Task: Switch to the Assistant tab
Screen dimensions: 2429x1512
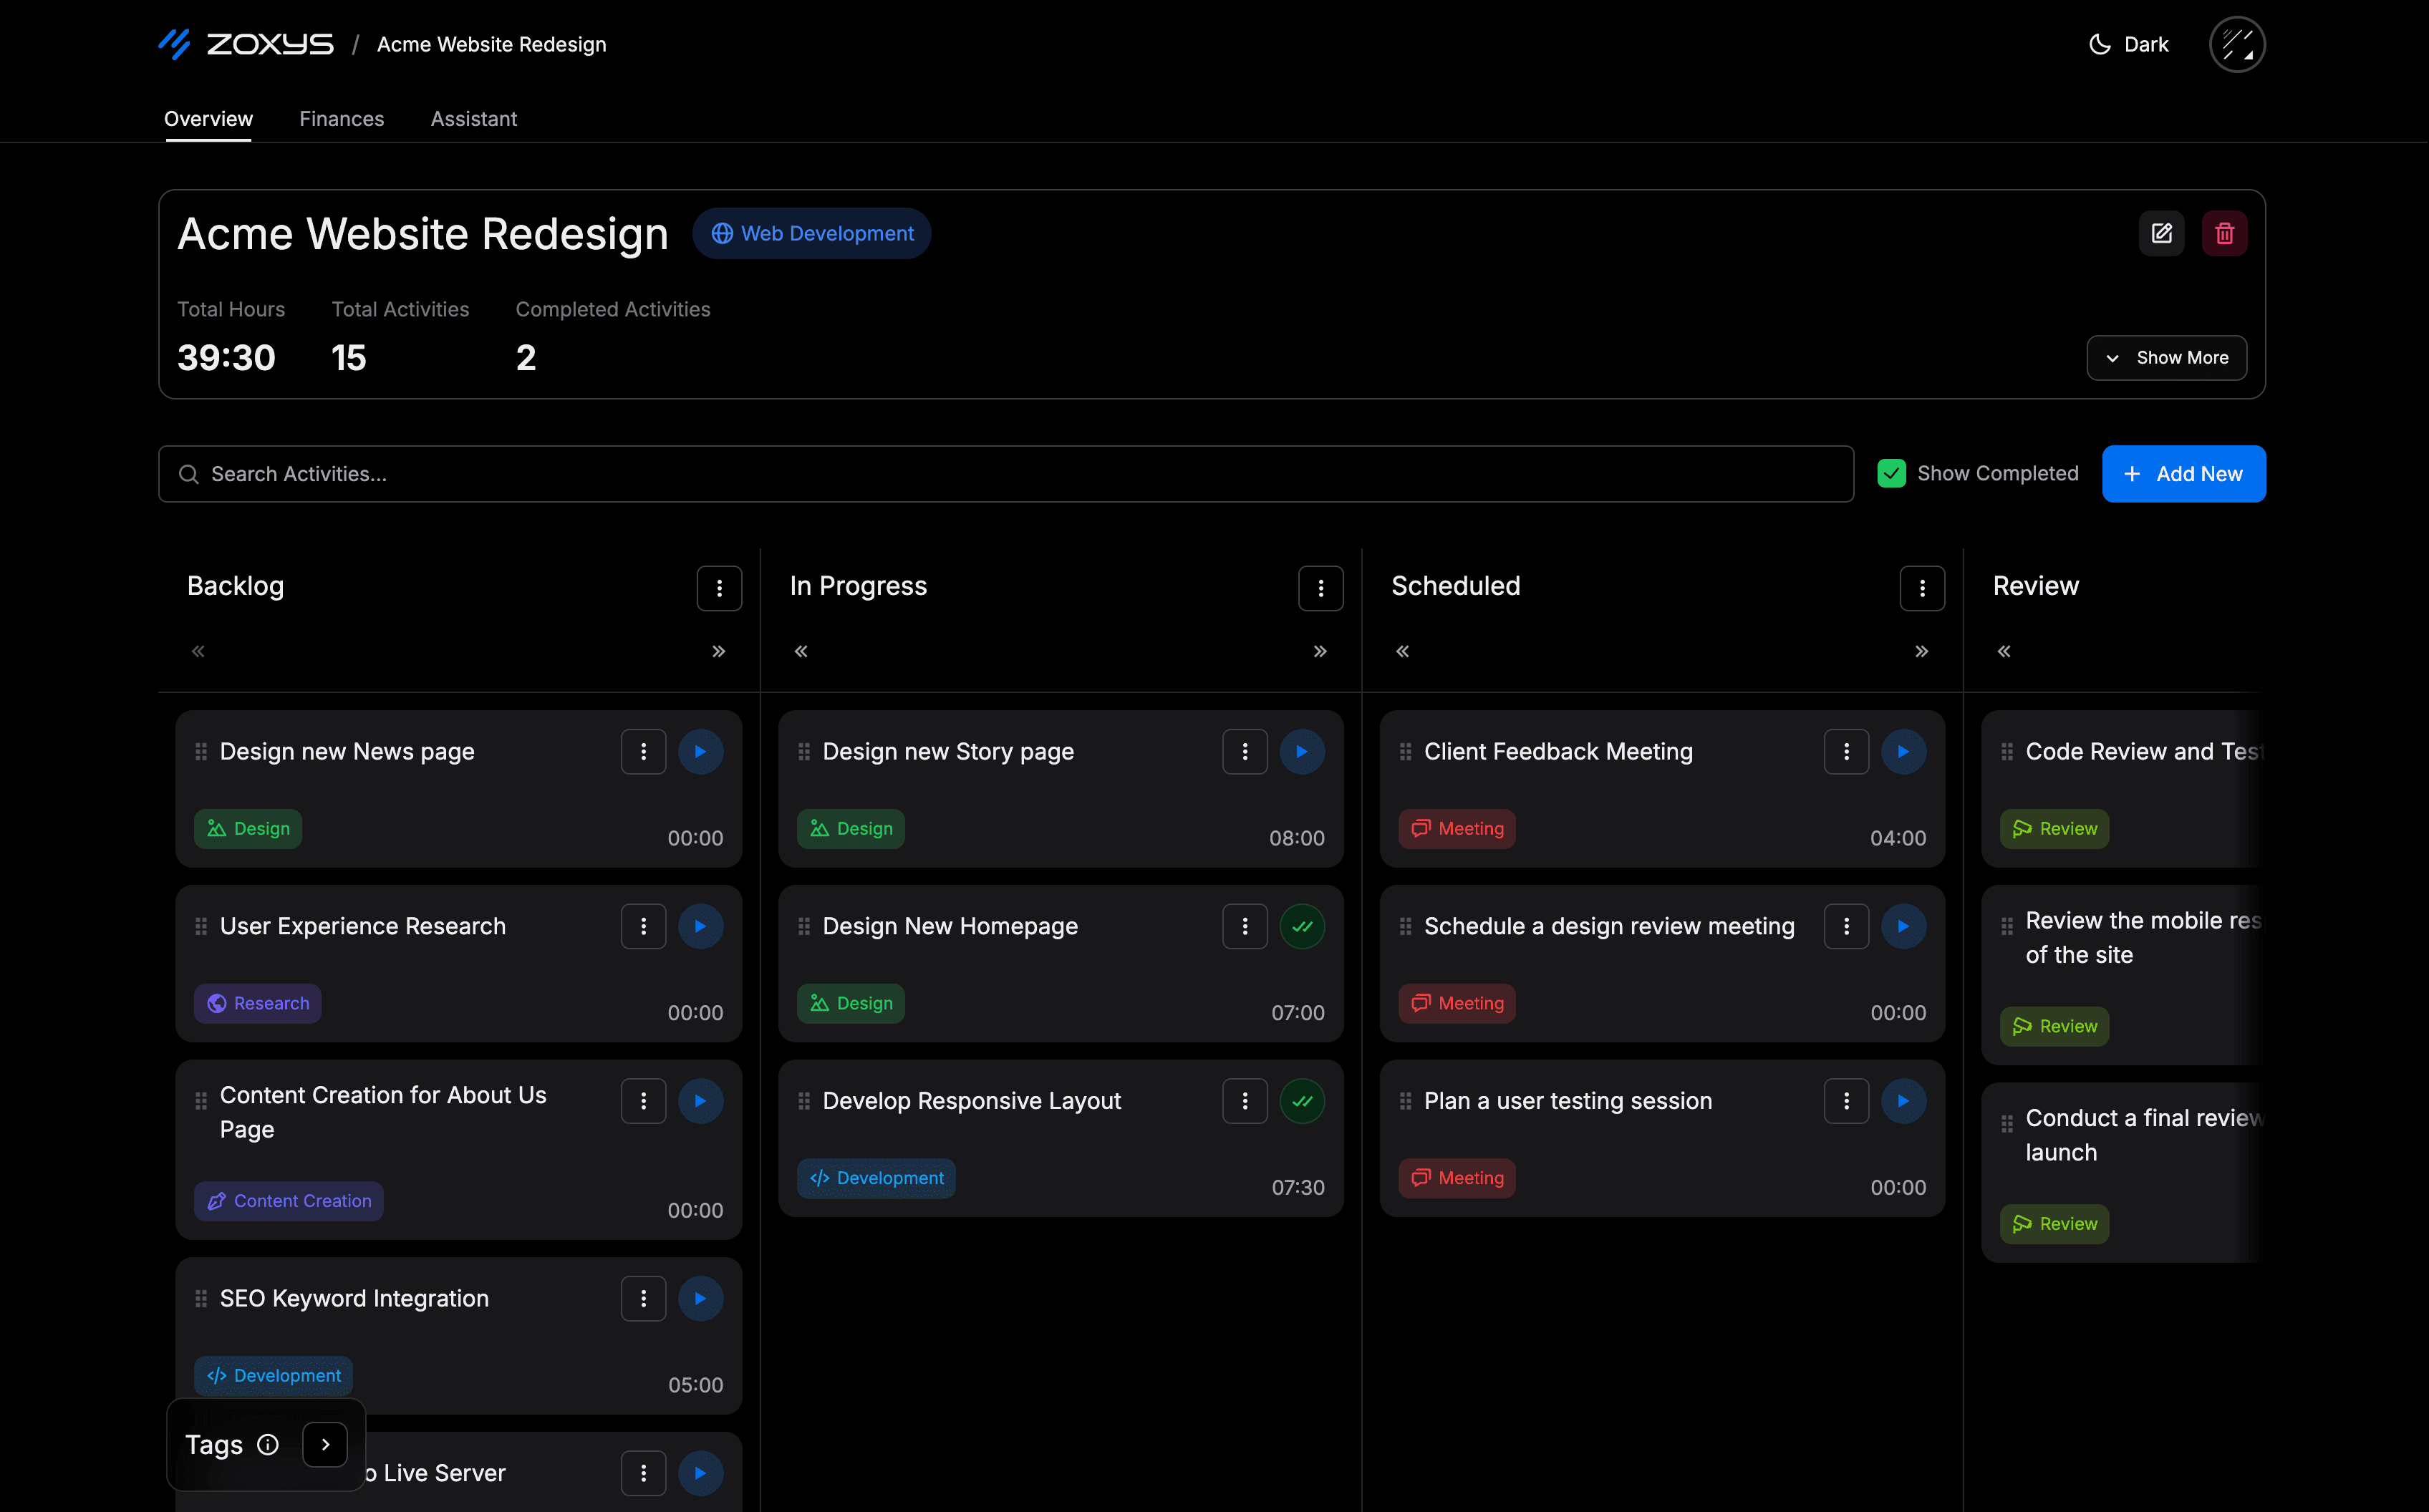Action: (474, 119)
